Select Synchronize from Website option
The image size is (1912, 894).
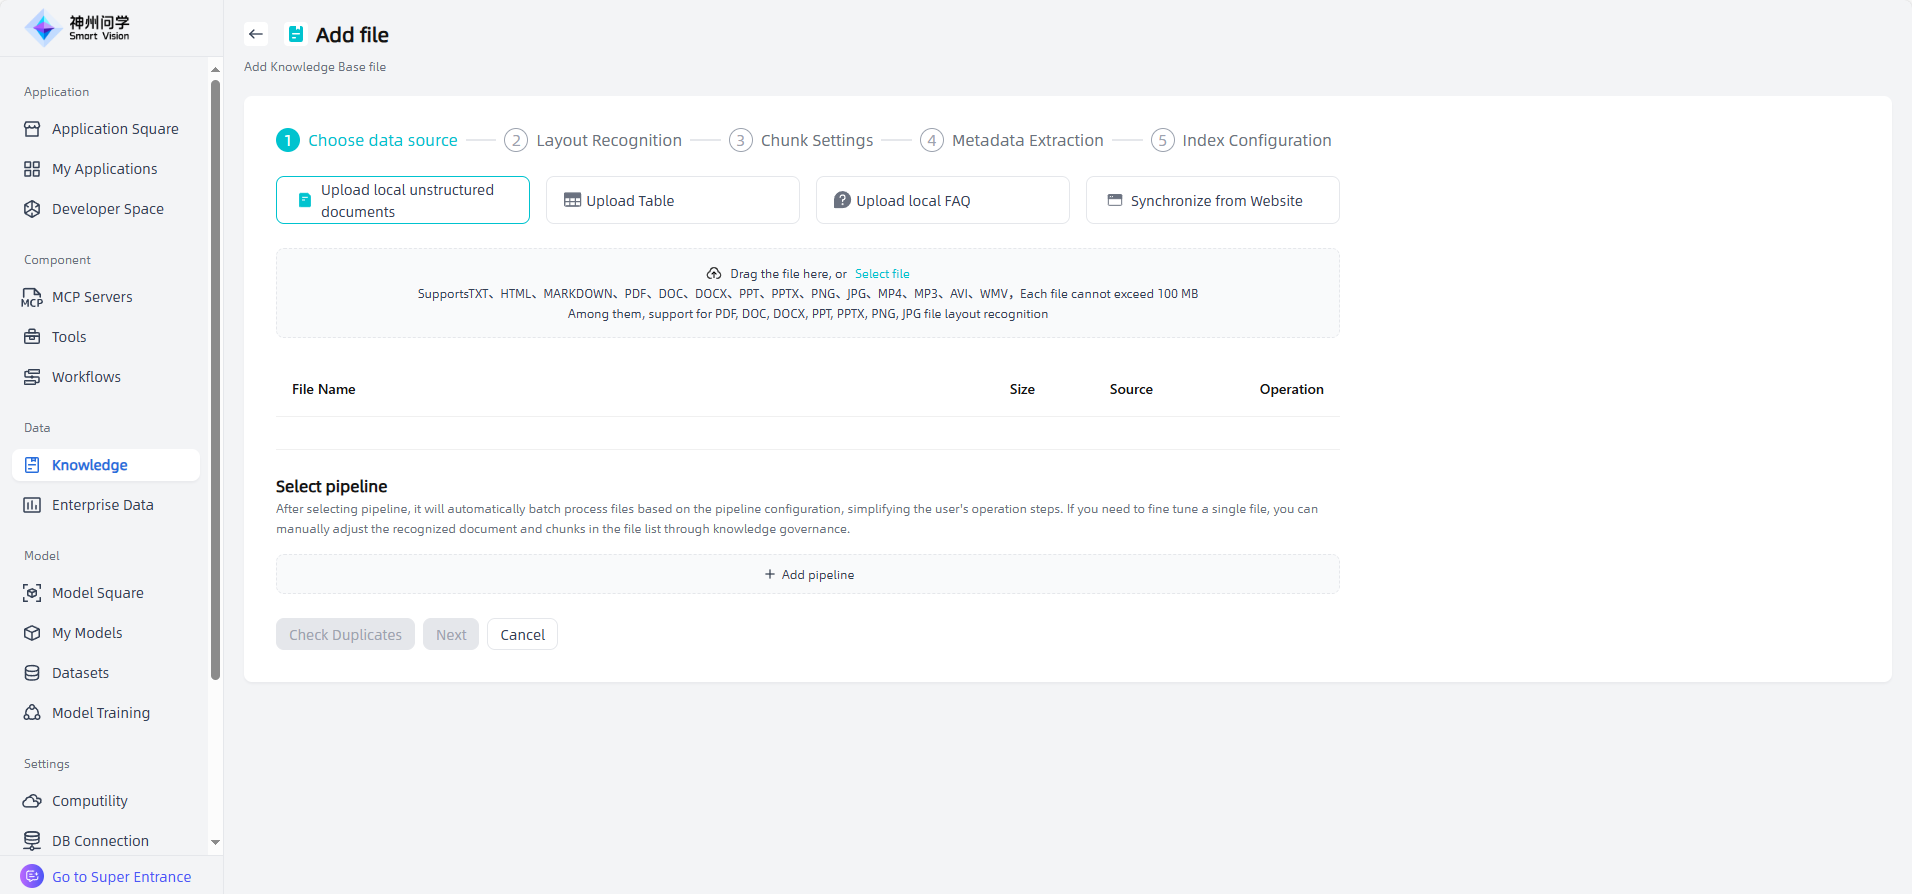point(1212,200)
